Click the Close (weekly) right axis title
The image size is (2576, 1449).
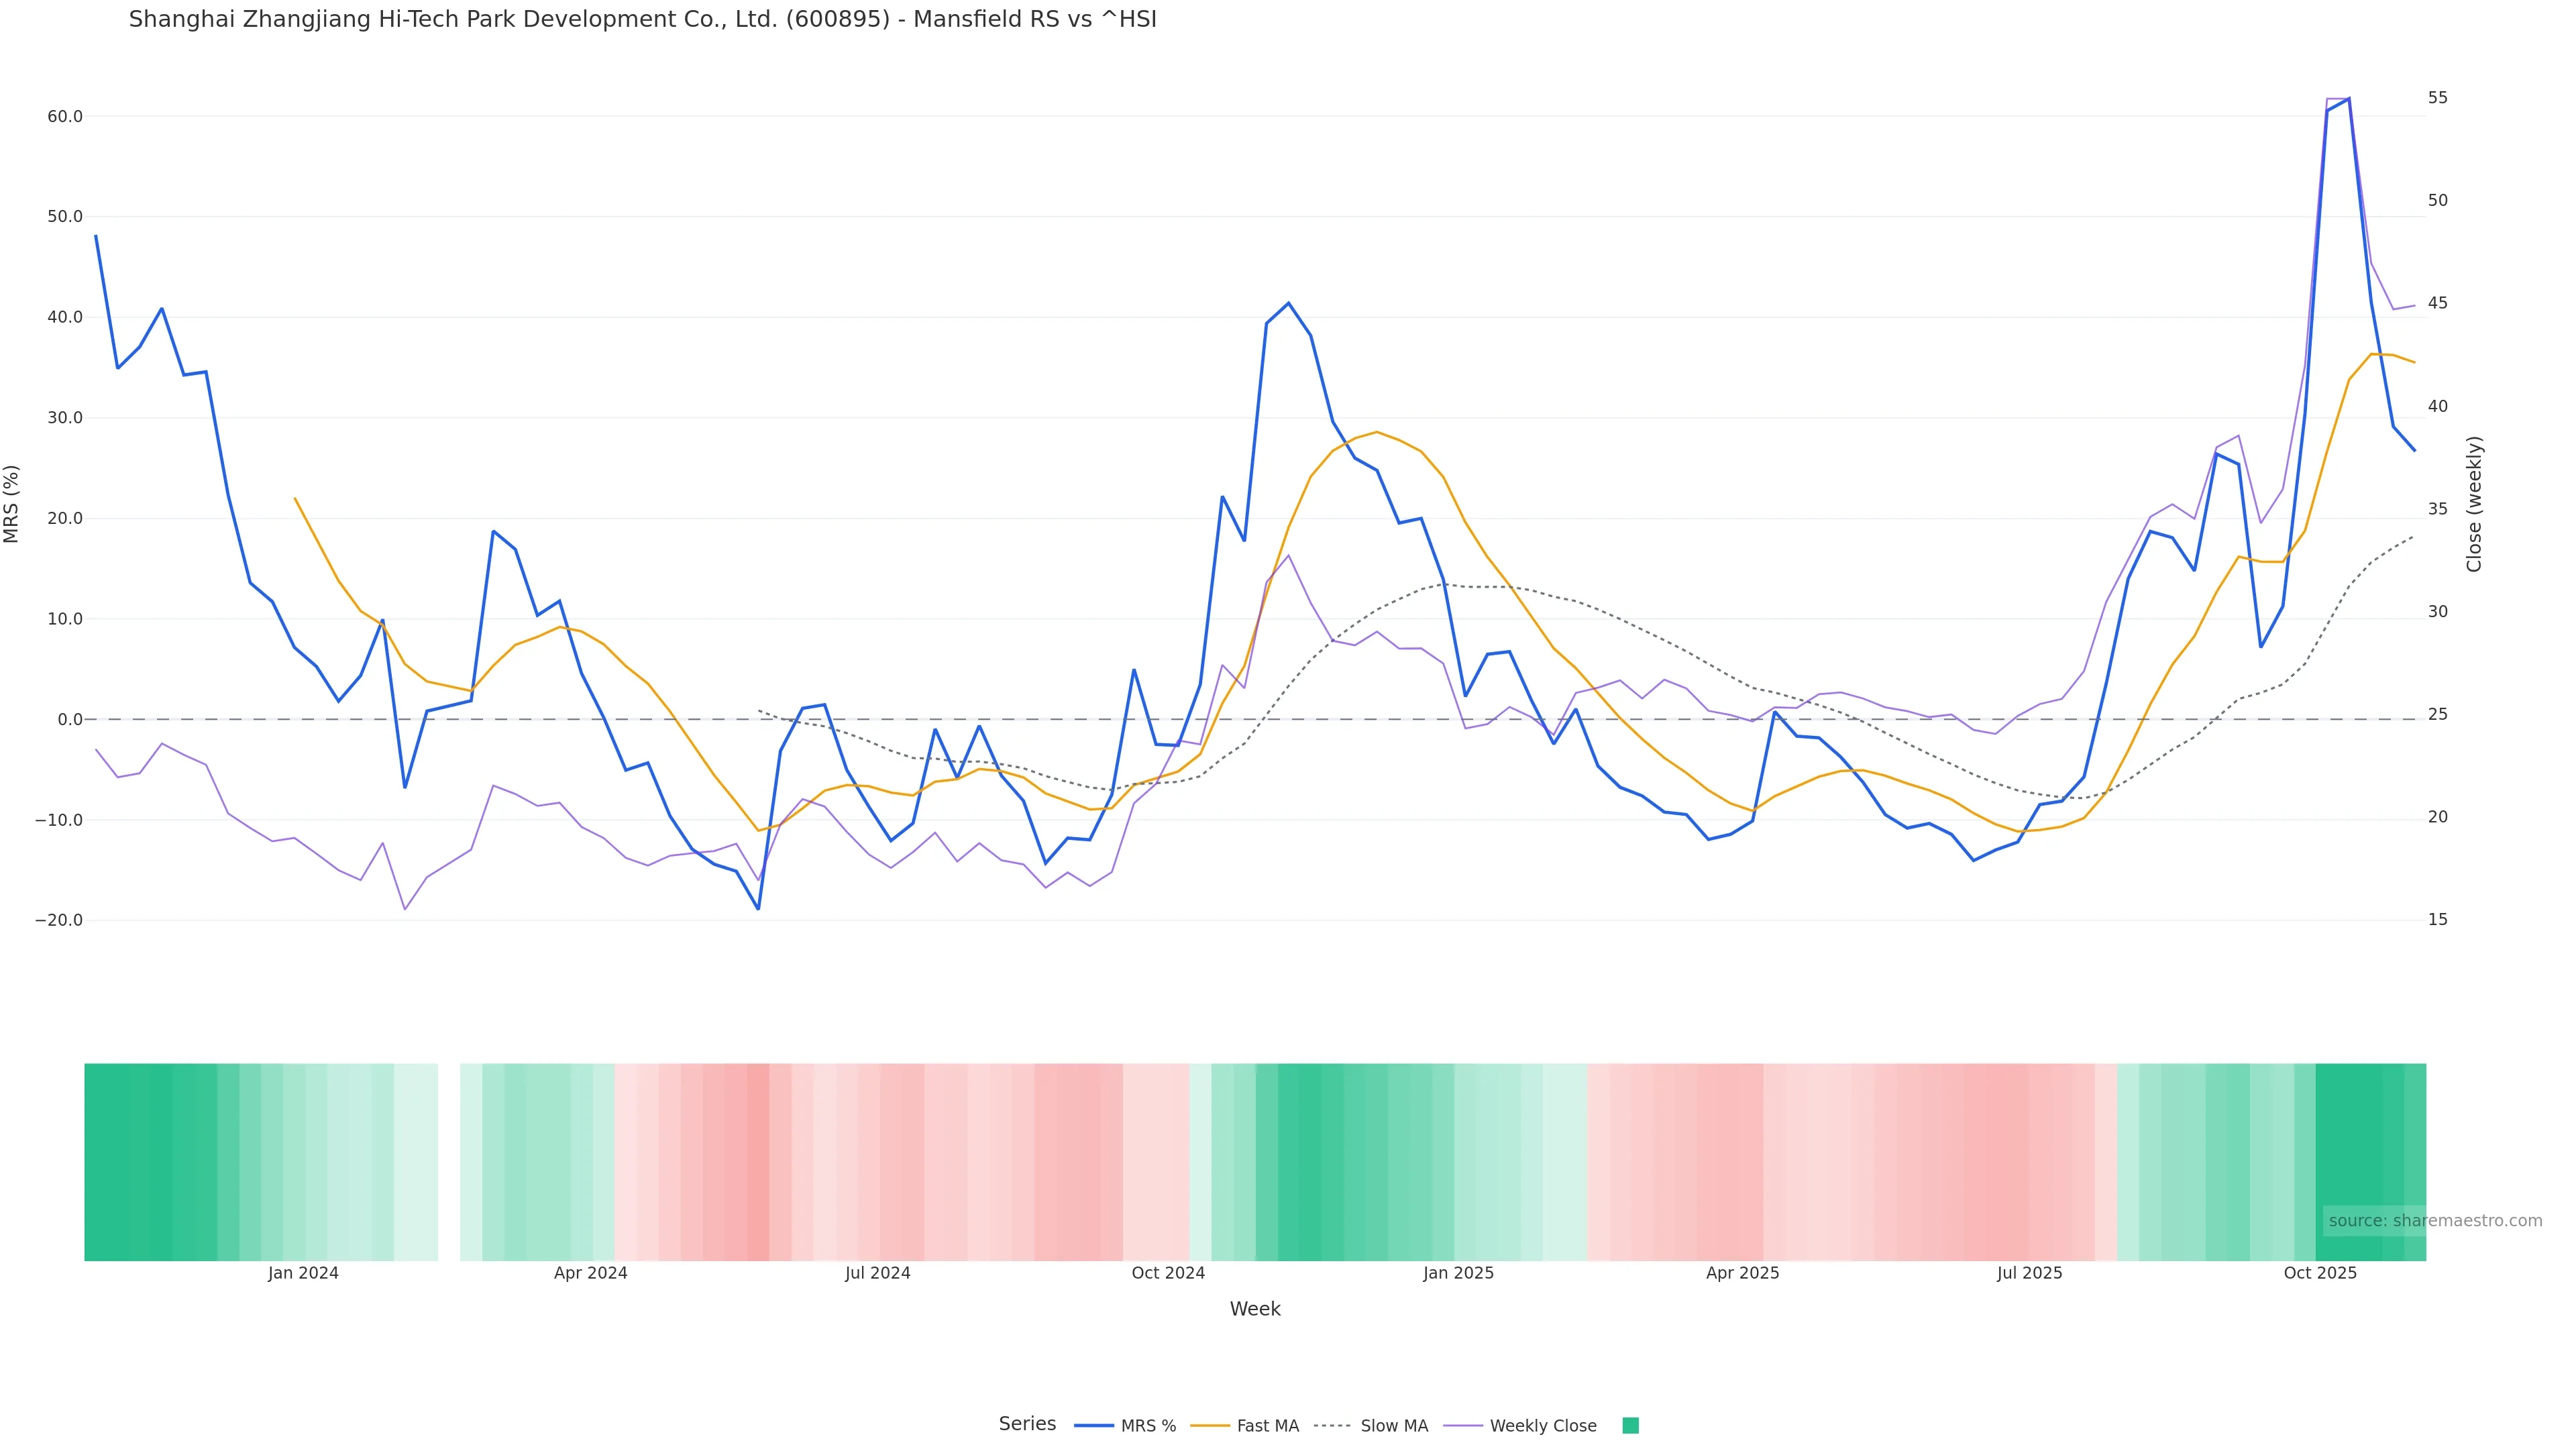2474,504
